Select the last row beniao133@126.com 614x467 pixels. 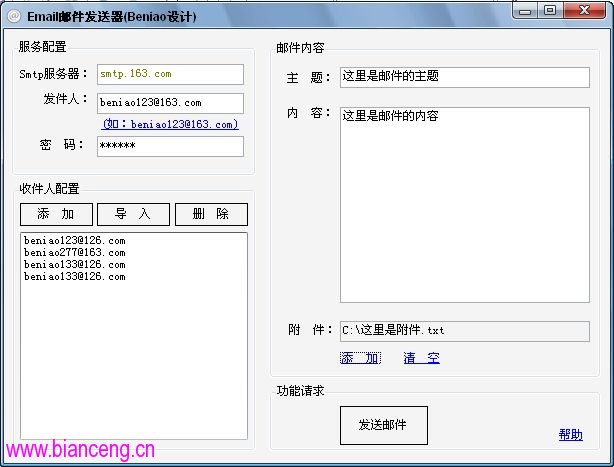point(75,277)
